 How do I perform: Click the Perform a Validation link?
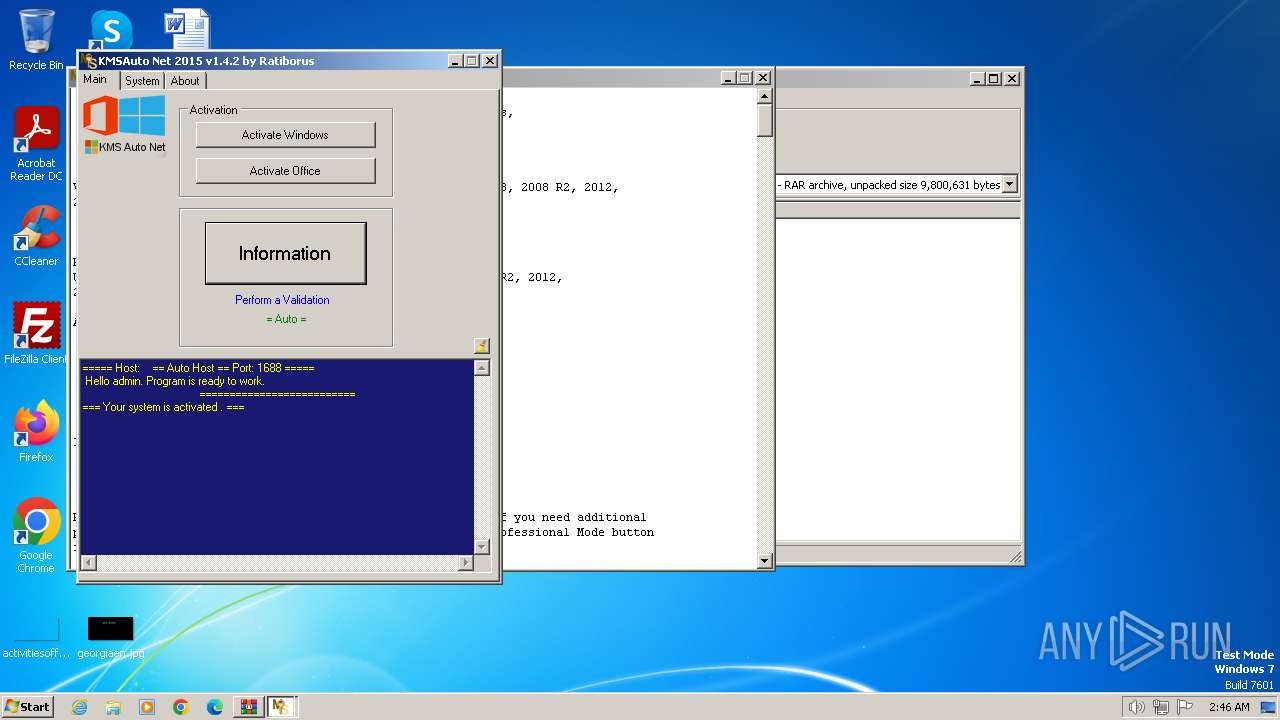coord(282,300)
